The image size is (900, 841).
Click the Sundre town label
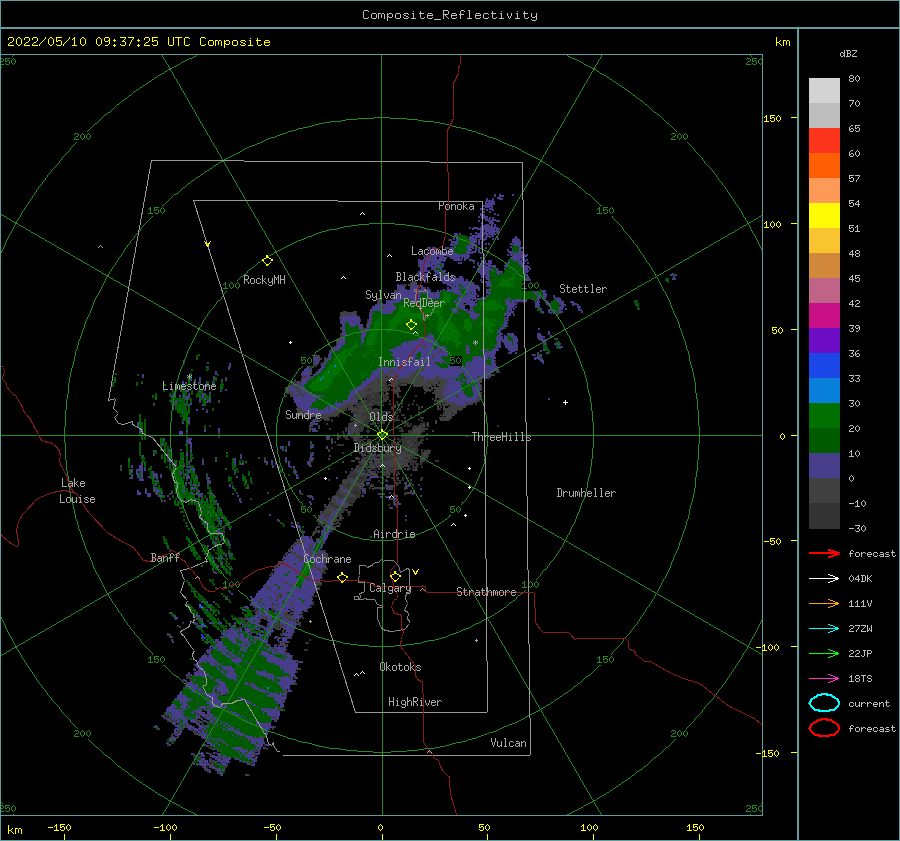(x=303, y=414)
